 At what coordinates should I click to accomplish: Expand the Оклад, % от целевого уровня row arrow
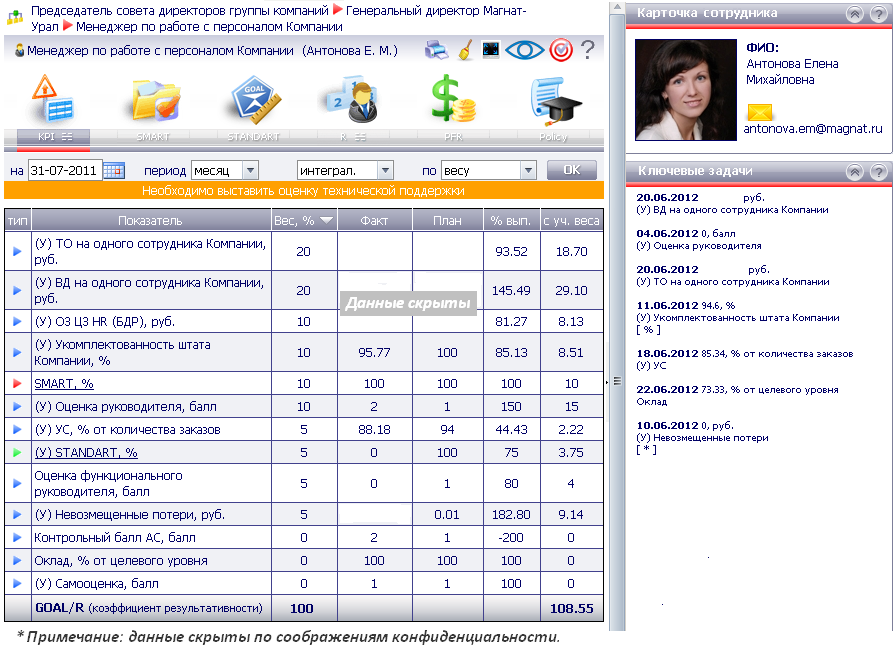(x=17, y=561)
